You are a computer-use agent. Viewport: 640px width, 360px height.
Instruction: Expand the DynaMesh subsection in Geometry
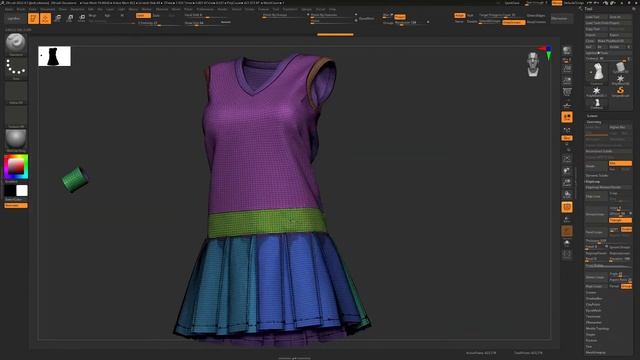pyautogui.click(x=593, y=311)
